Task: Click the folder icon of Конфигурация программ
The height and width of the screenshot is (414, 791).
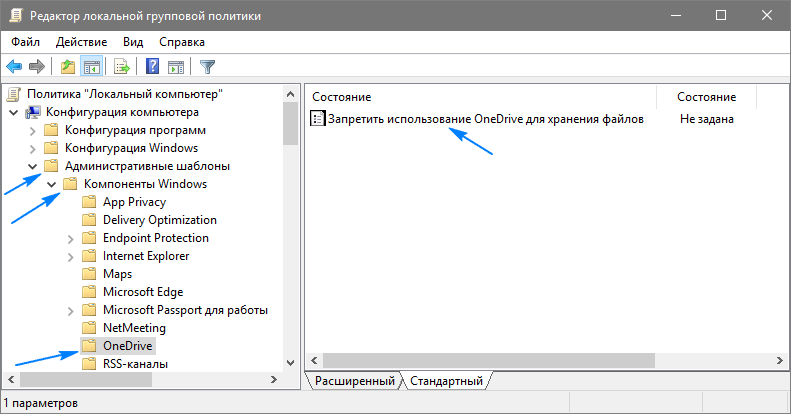Action: [x=51, y=131]
